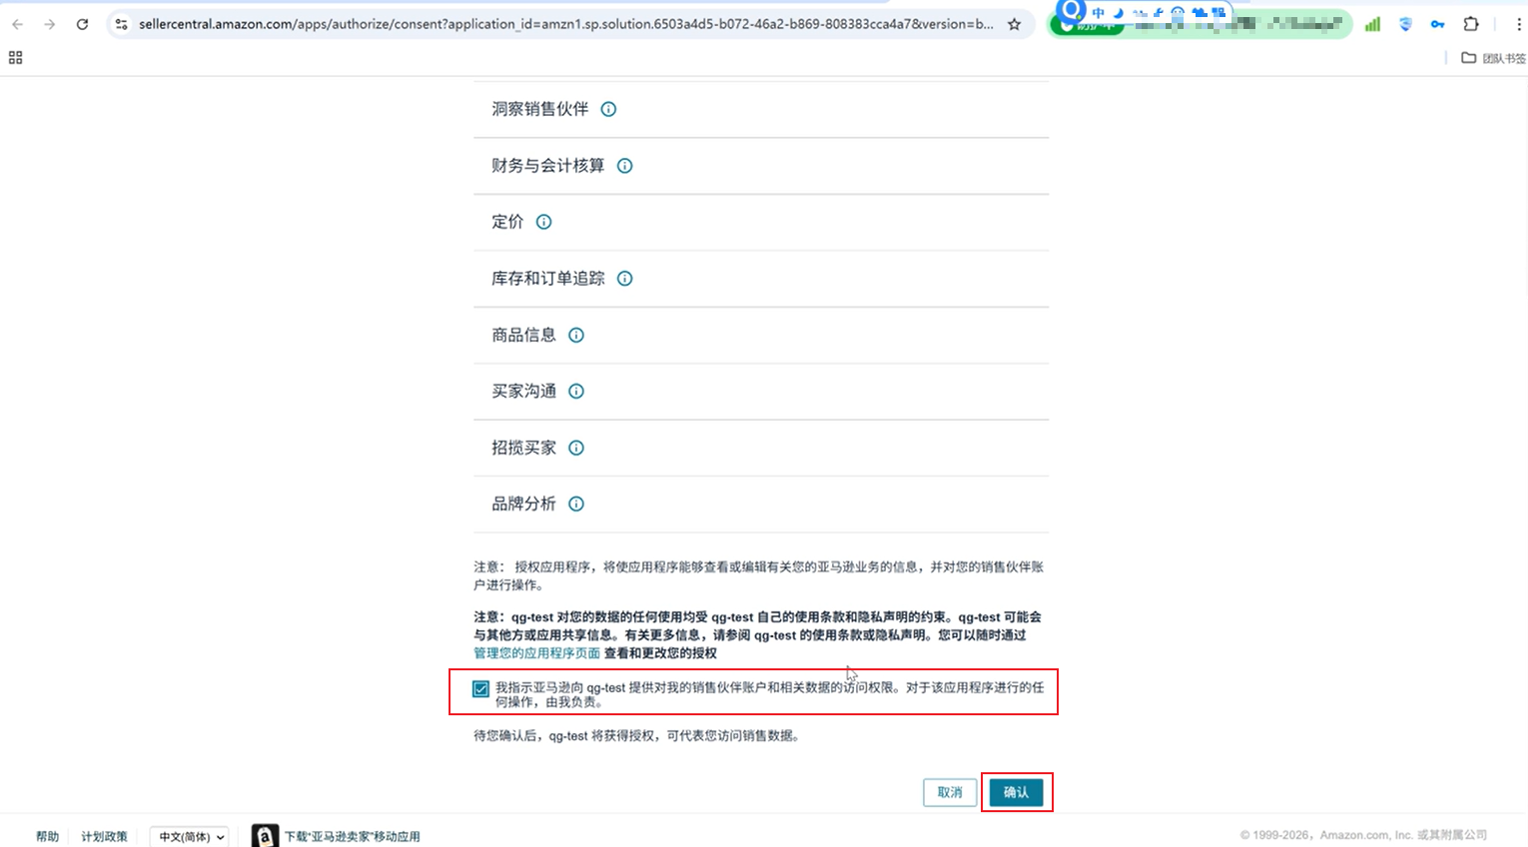Click the 下载"亚马逊卖家"移动应用 link
Image resolution: width=1528 pixels, height=847 pixels.
tap(352, 836)
